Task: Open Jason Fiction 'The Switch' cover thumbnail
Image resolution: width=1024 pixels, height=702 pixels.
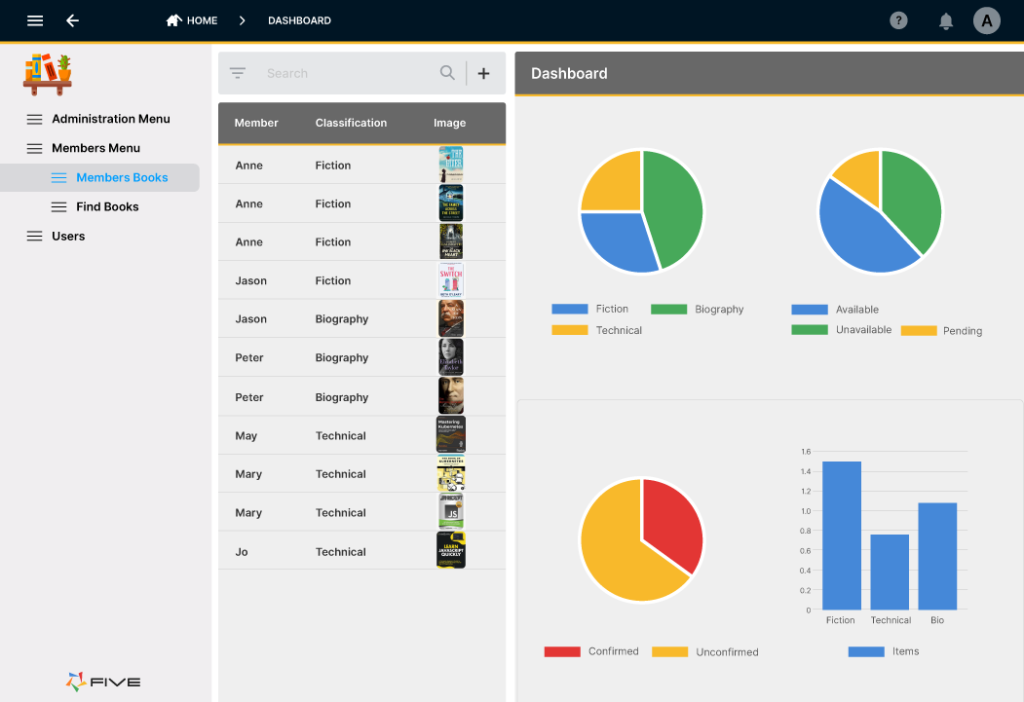Action: pyautogui.click(x=451, y=280)
